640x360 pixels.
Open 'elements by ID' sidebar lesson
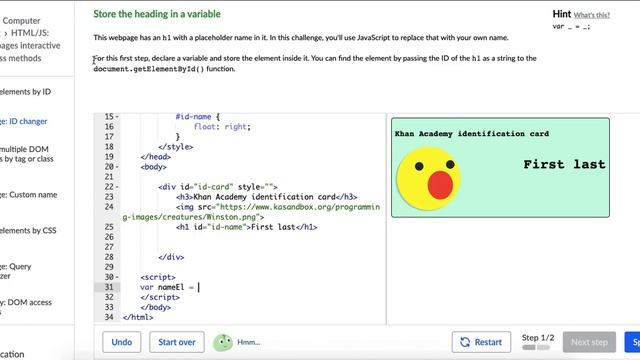tap(25, 92)
